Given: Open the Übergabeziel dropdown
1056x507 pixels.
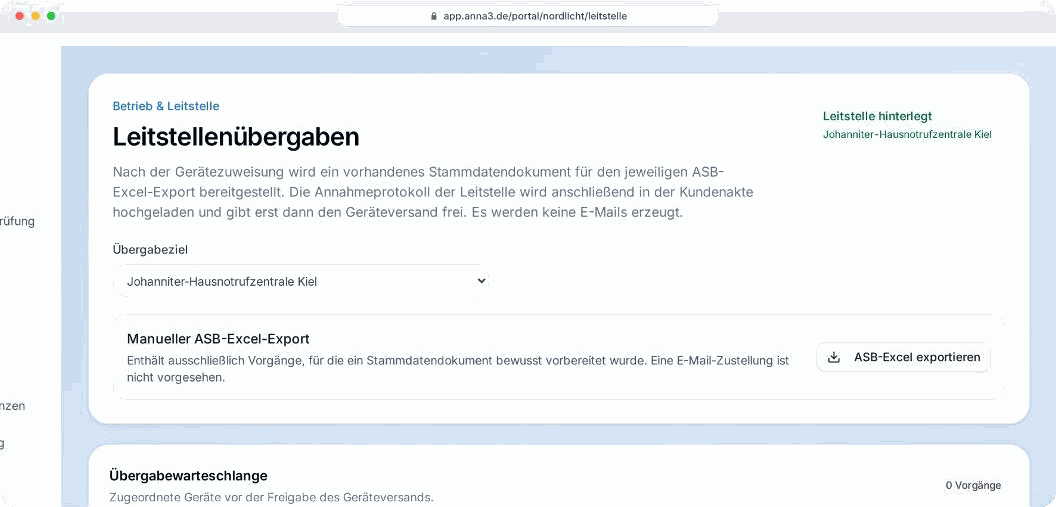Looking at the screenshot, I should click(x=301, y=281).
